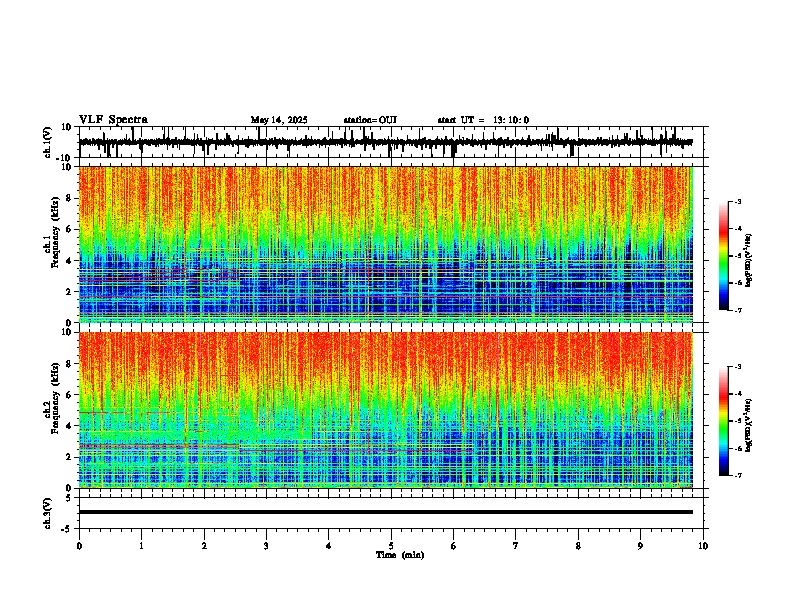Click the time axis tick label "5"
Screen dimensions: 792x612
point(391,546)
